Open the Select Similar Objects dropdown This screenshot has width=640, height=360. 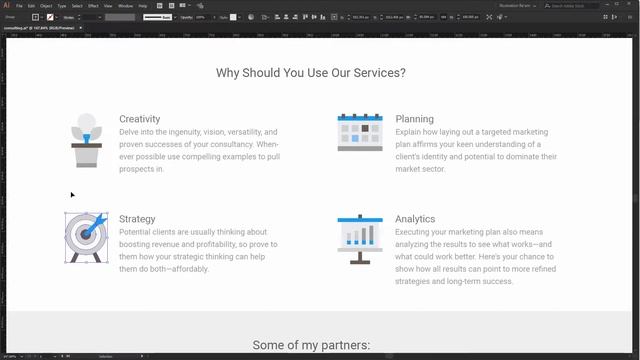coord(502,17)
